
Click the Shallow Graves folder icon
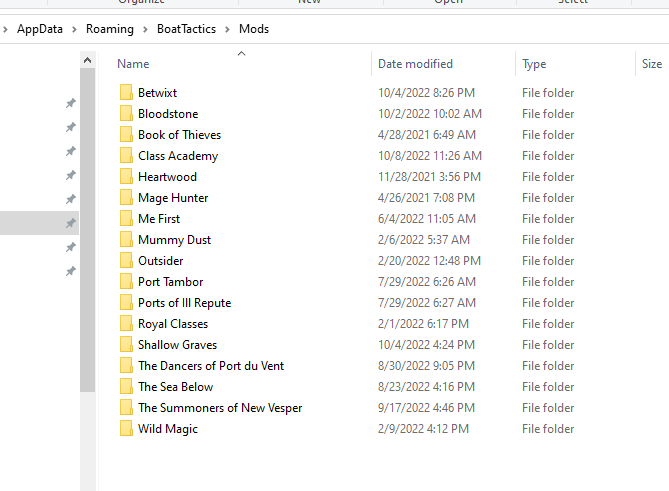(x=126, y=344)
